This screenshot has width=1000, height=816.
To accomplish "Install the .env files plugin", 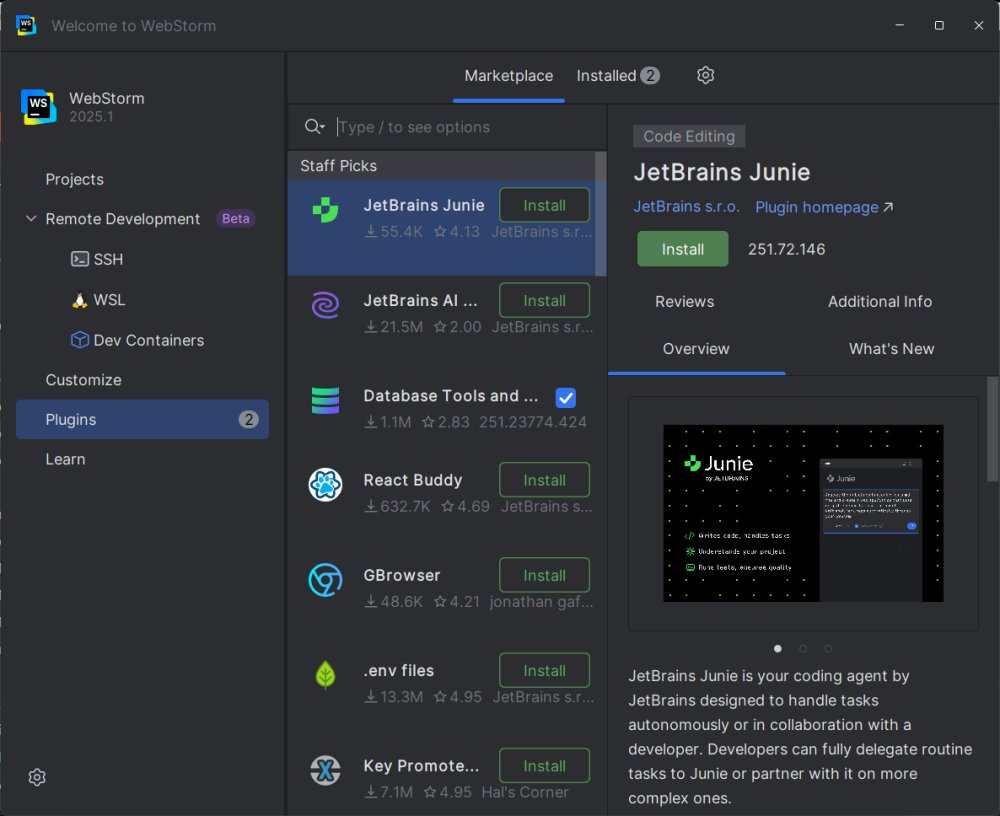I will [544, 671].
